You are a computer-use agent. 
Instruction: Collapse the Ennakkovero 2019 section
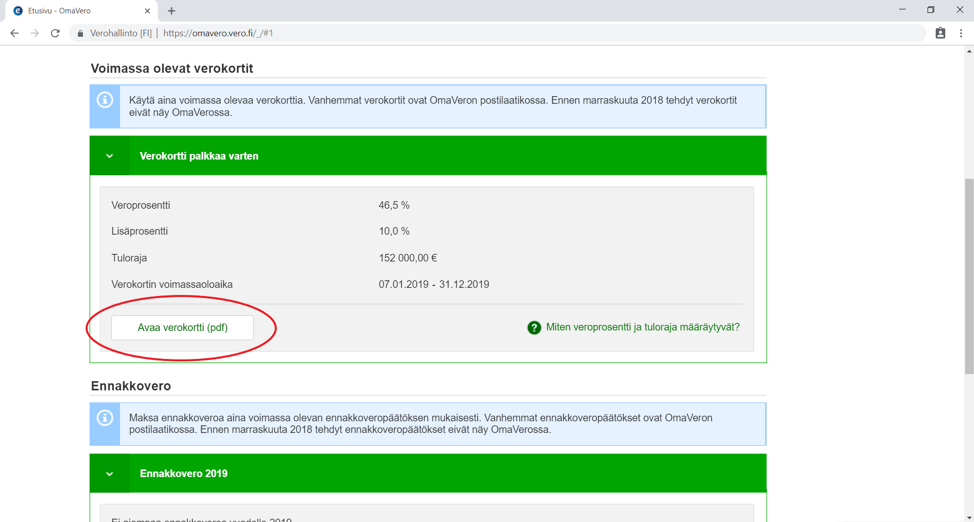(110, 474)
